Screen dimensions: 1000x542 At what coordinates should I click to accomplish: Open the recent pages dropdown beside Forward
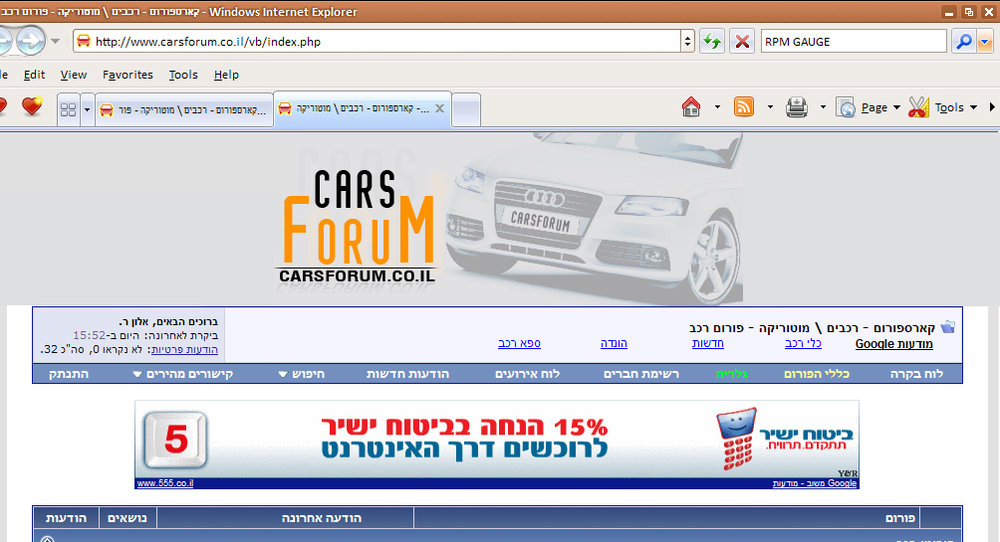[x=55, y=41]
